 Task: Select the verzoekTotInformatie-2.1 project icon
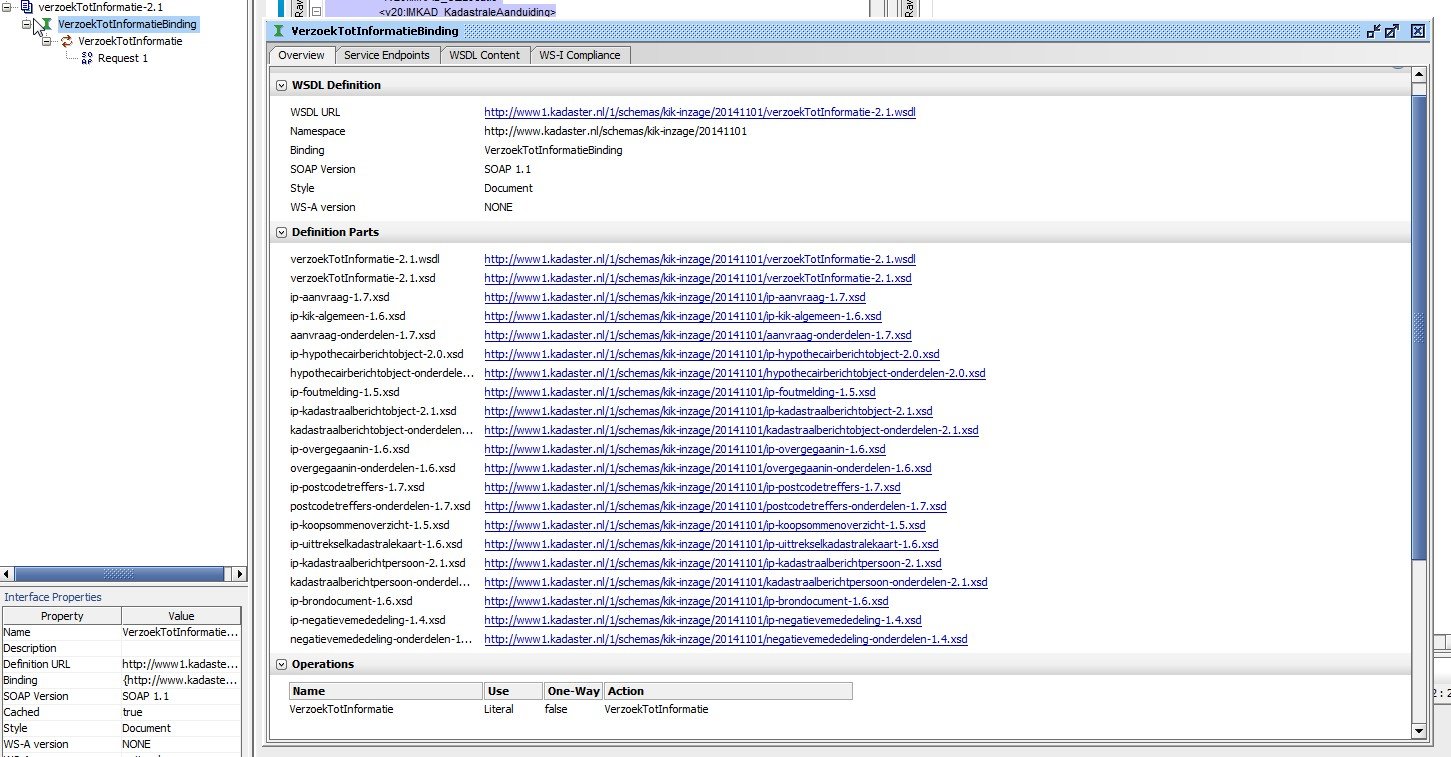(27, 7)
